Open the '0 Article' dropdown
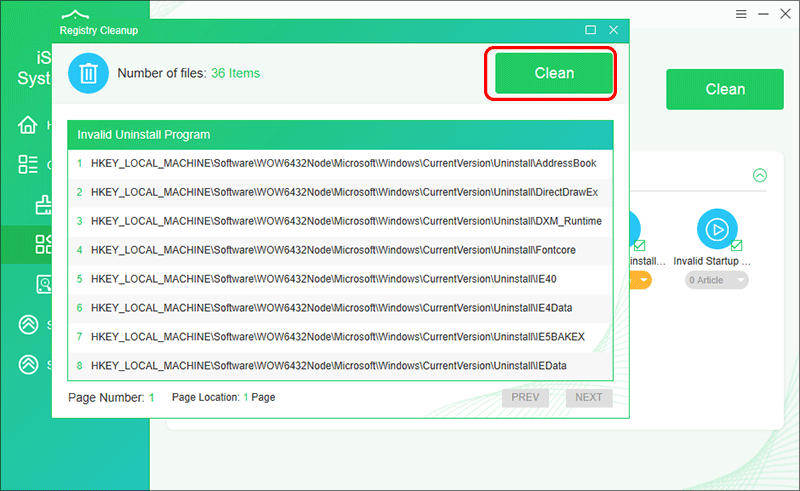 (717, 280)
